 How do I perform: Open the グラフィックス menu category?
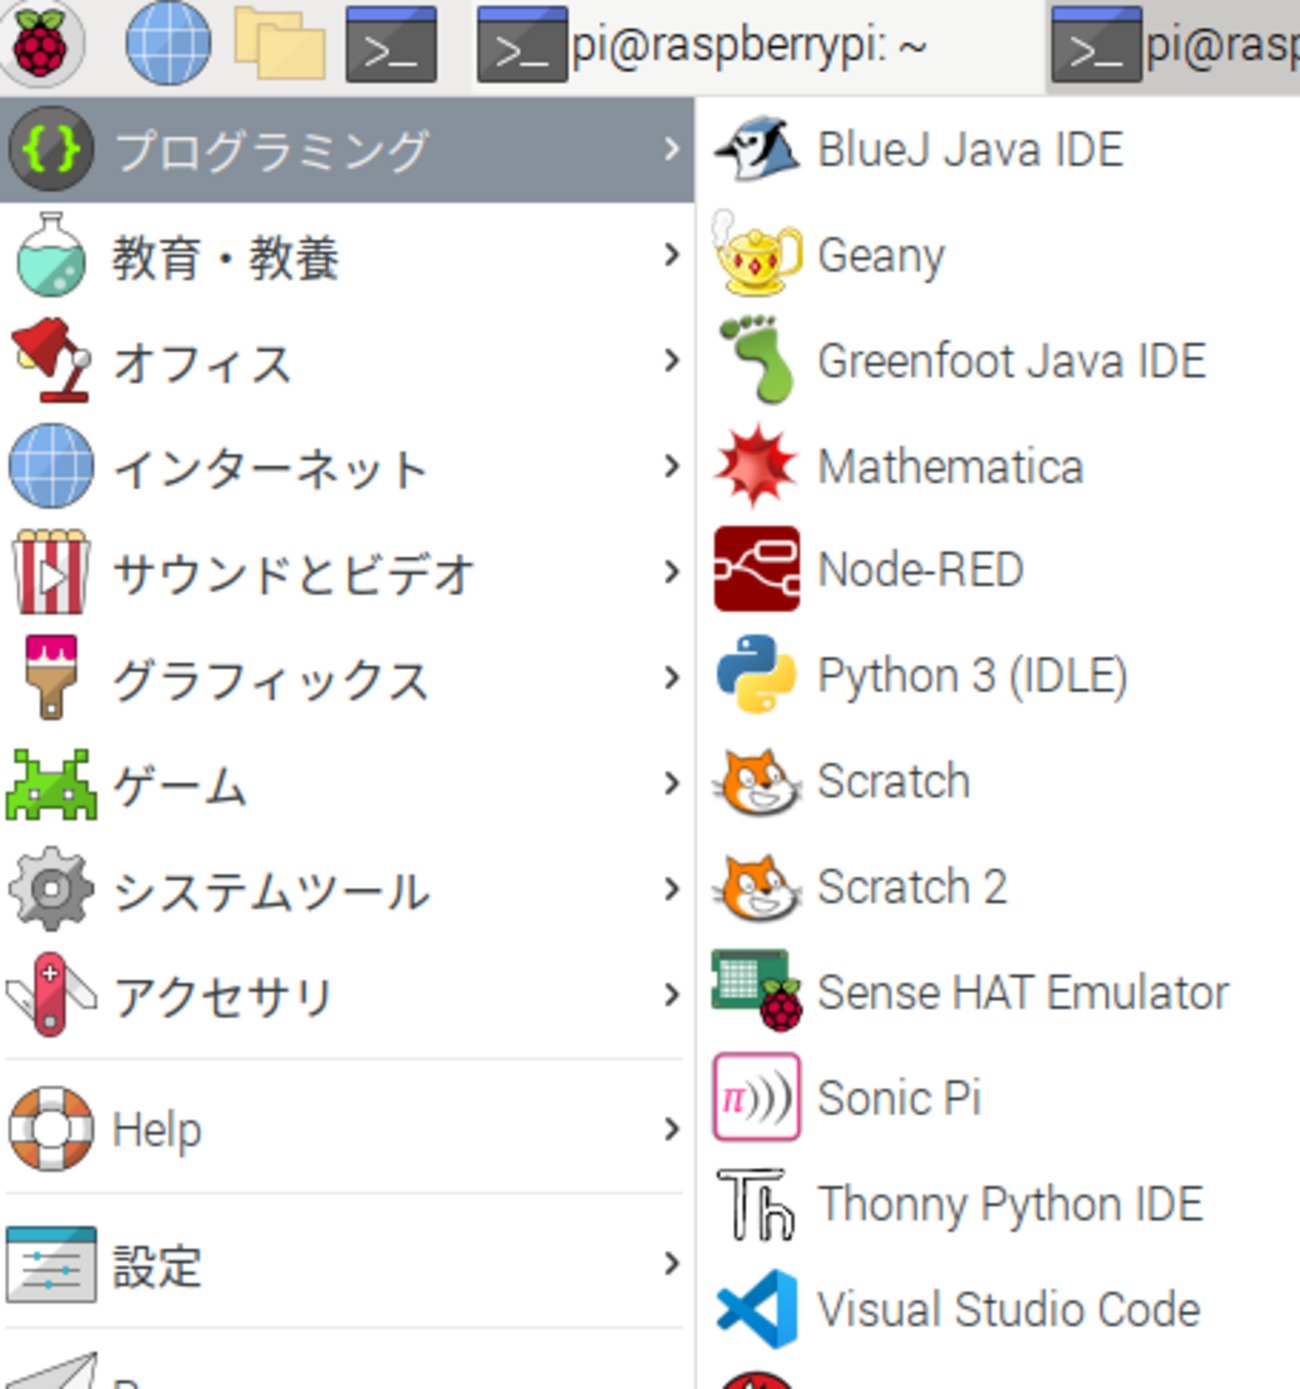click(346, 678)
